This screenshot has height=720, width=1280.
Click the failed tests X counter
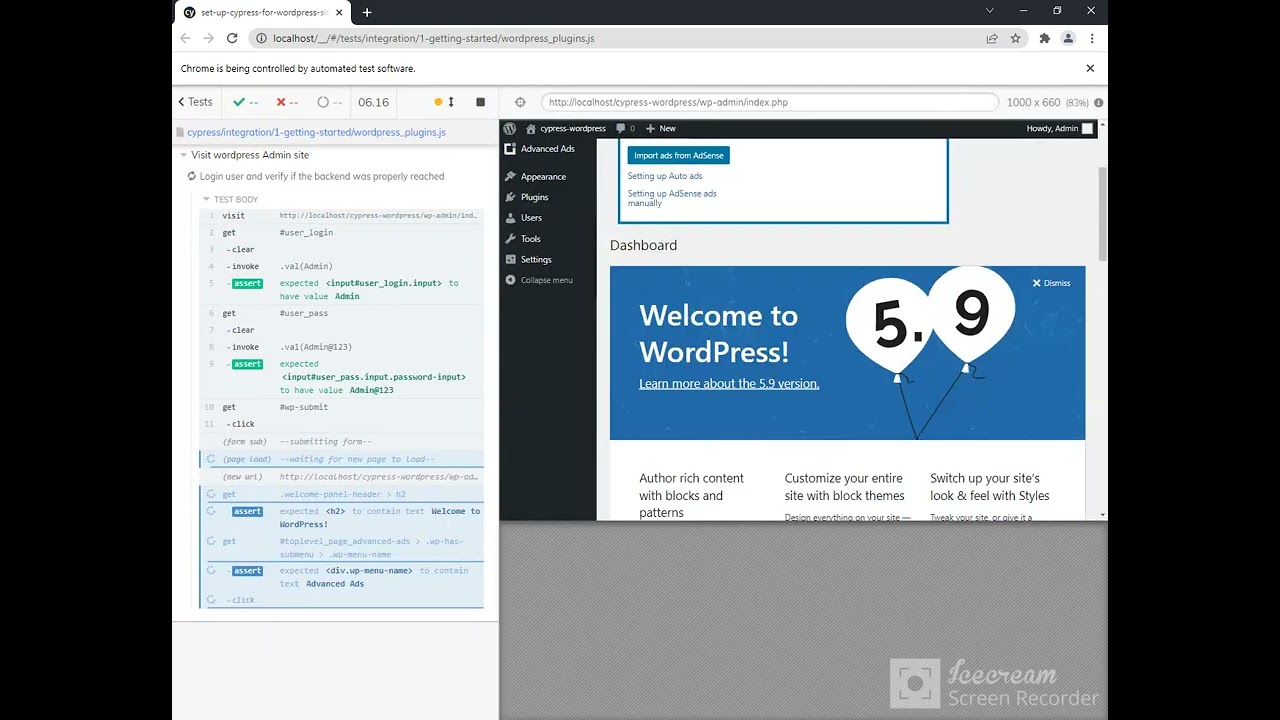coord(287,102)
